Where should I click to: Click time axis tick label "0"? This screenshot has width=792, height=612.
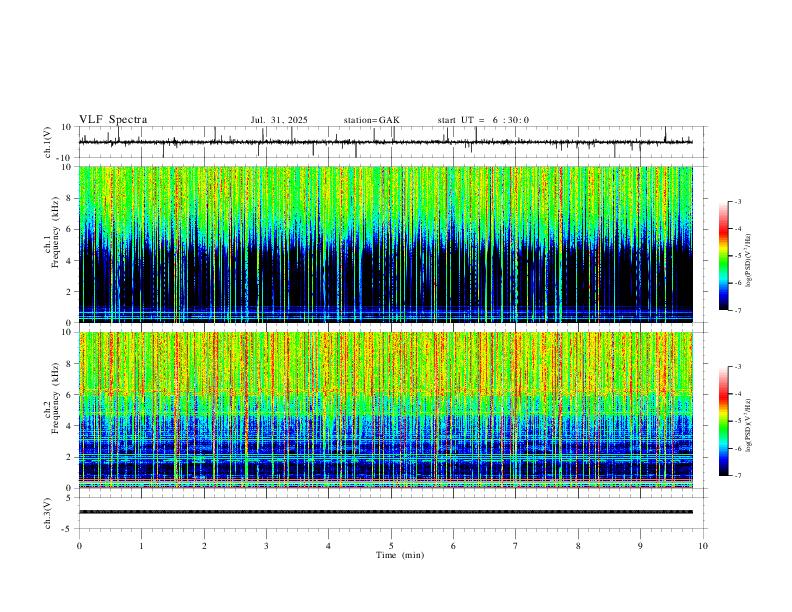tap(79, 546)
